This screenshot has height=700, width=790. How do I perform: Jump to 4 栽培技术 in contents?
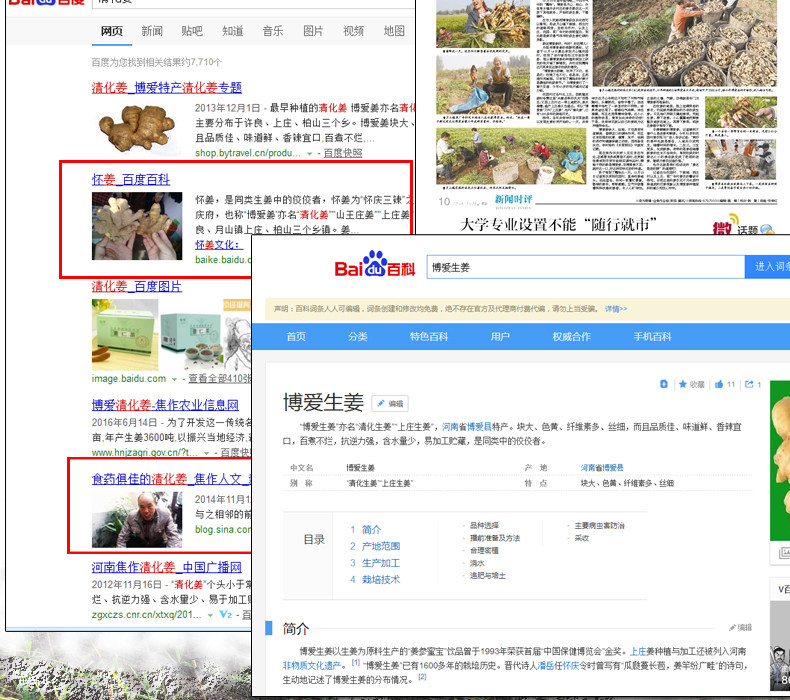click(x=375, y=579)
